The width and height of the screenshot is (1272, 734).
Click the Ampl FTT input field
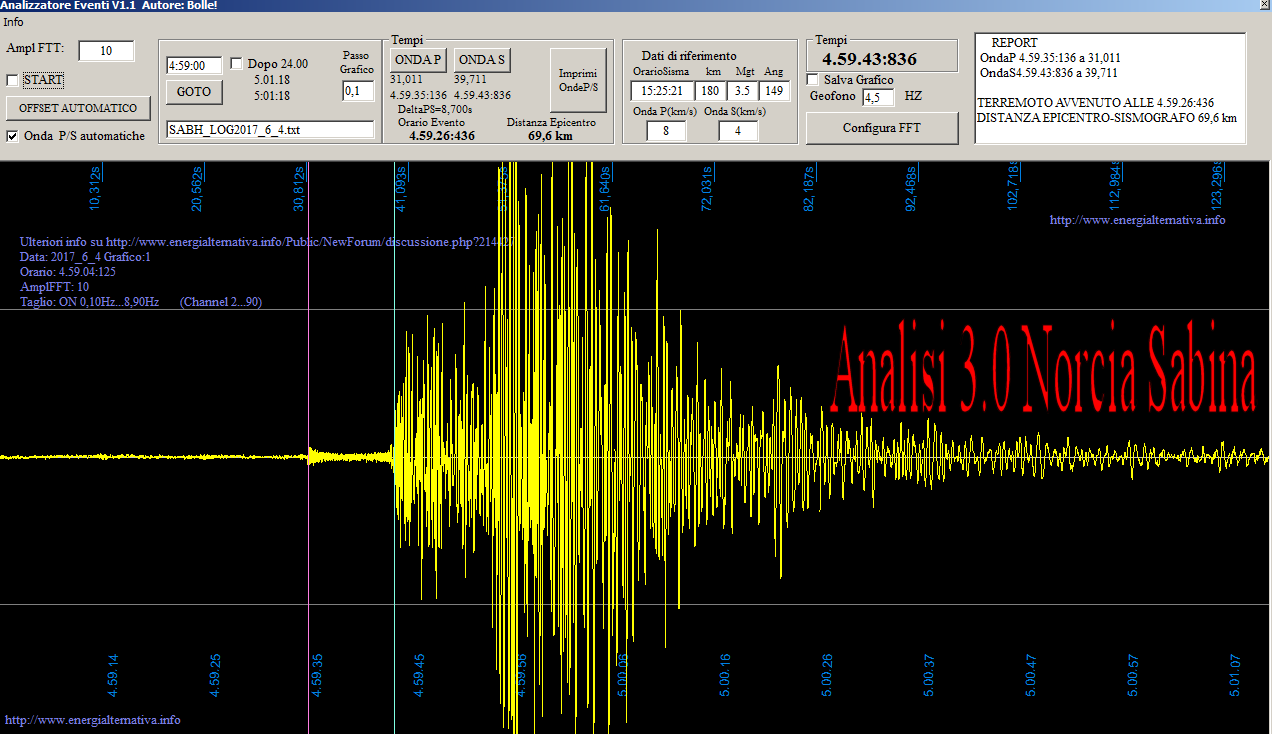(106, 51)
